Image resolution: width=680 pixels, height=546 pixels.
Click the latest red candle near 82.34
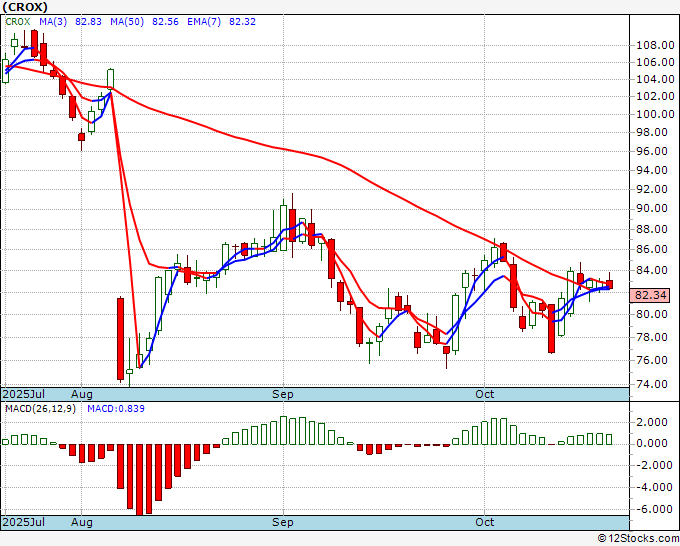coord(609,284)
